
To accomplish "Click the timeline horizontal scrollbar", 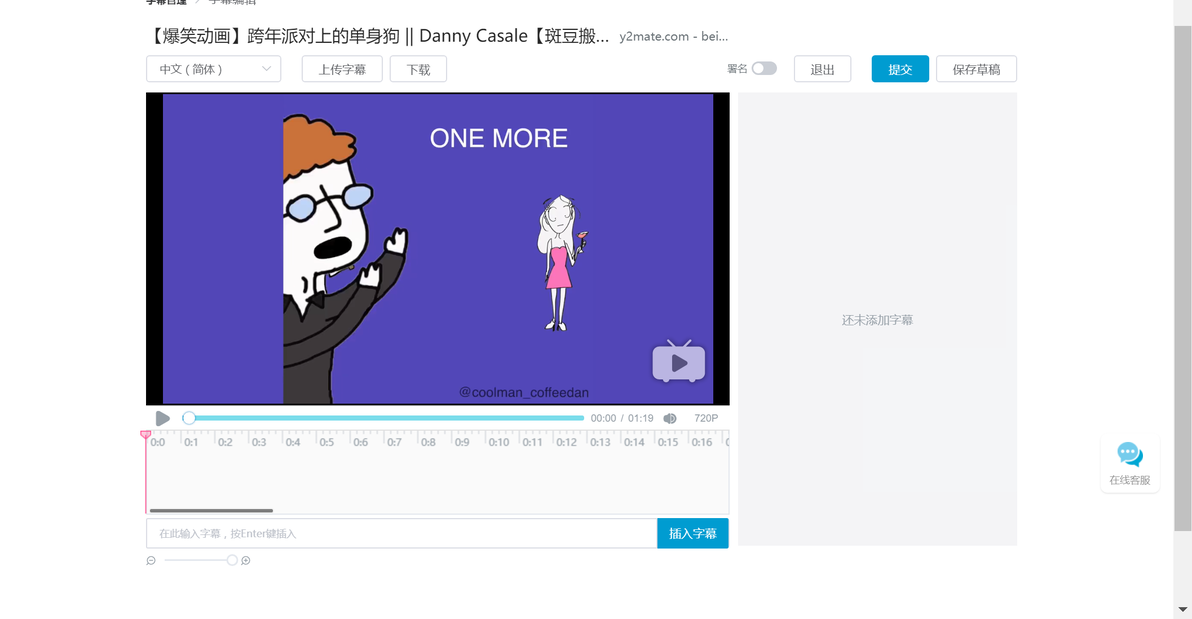I will click(x=211, y=510).
